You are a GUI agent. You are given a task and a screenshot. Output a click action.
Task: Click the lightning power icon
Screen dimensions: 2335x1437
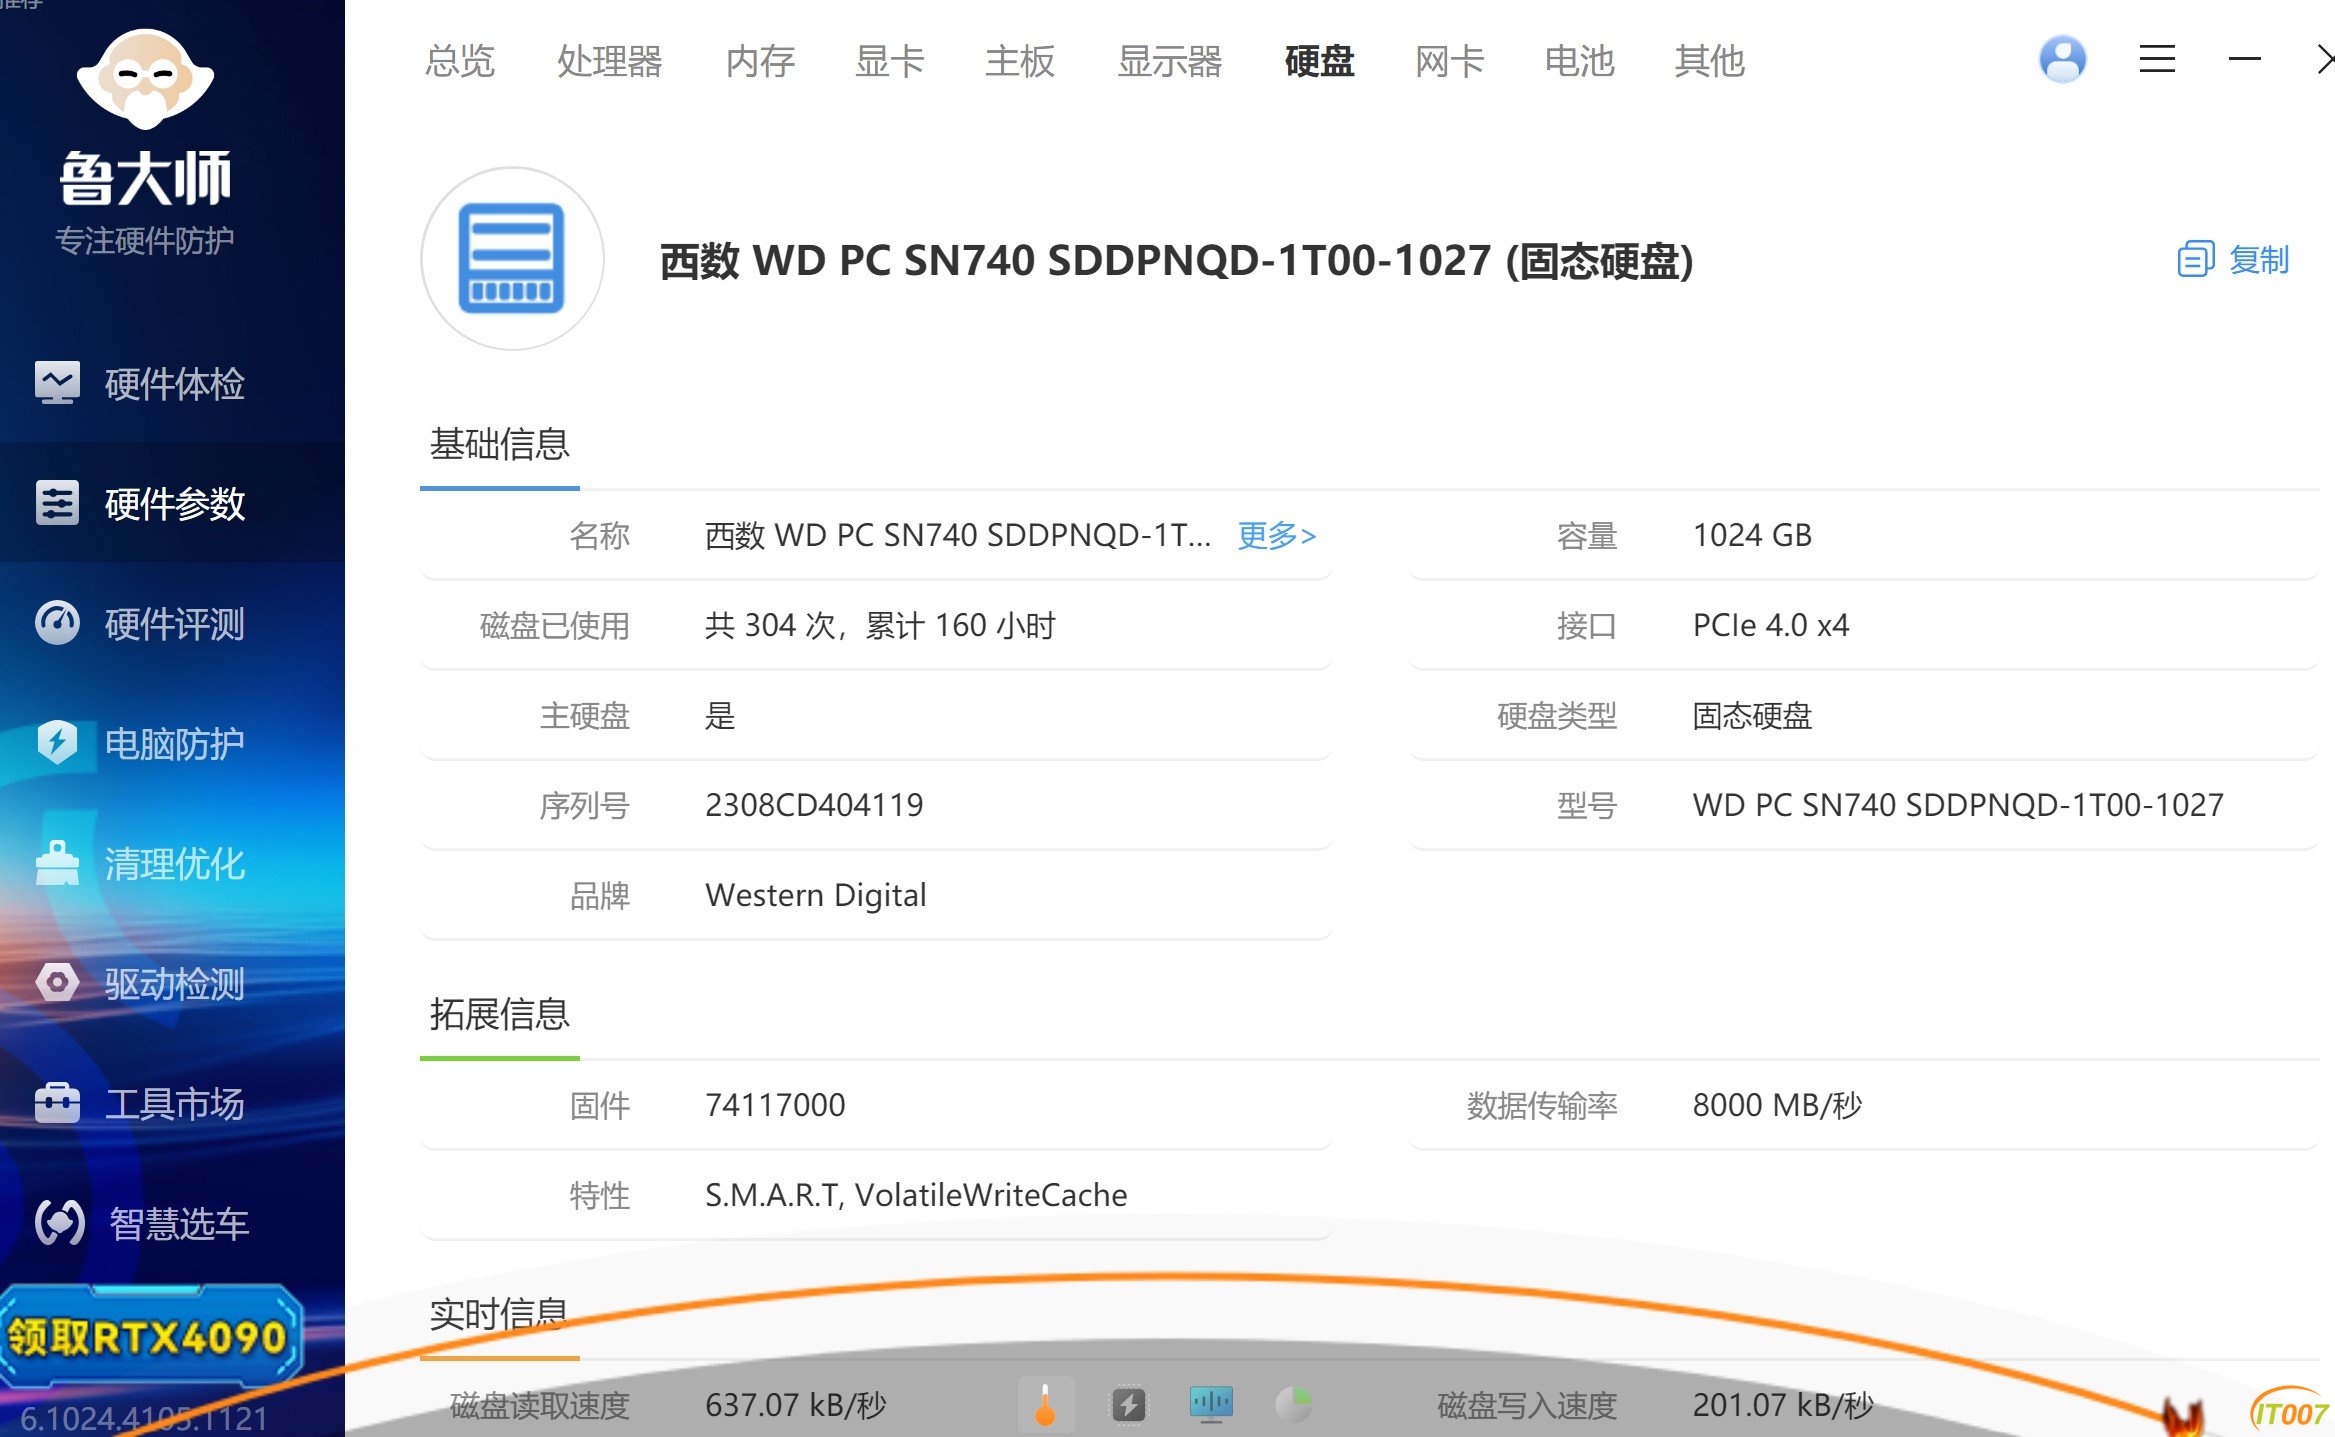1129,1405
